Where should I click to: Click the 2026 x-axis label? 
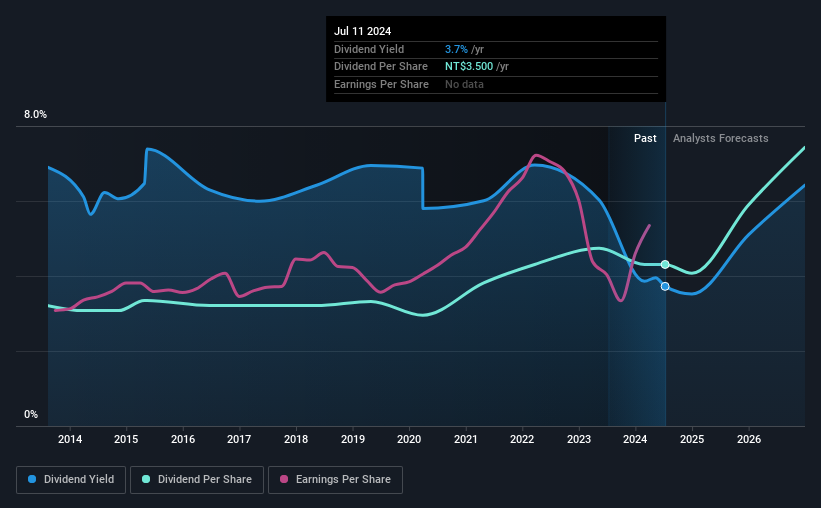coord(749,439)
